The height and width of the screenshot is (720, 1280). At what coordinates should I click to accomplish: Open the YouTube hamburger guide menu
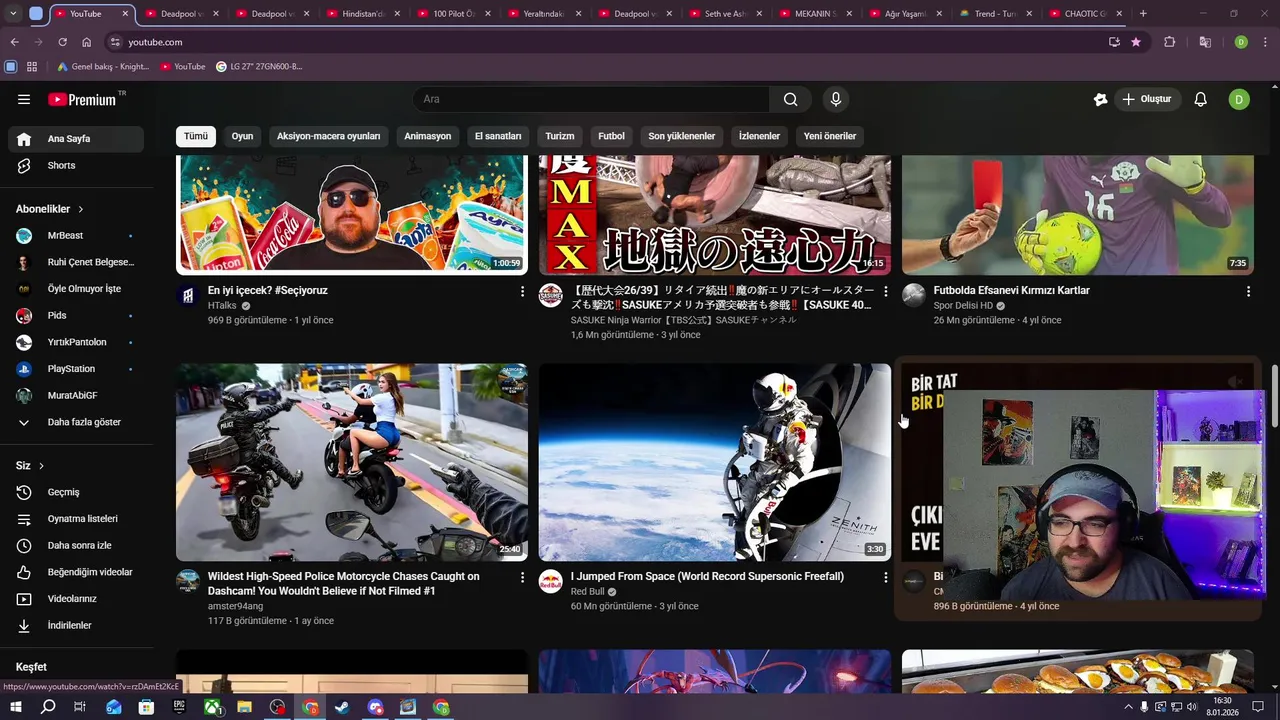point(24,99)
